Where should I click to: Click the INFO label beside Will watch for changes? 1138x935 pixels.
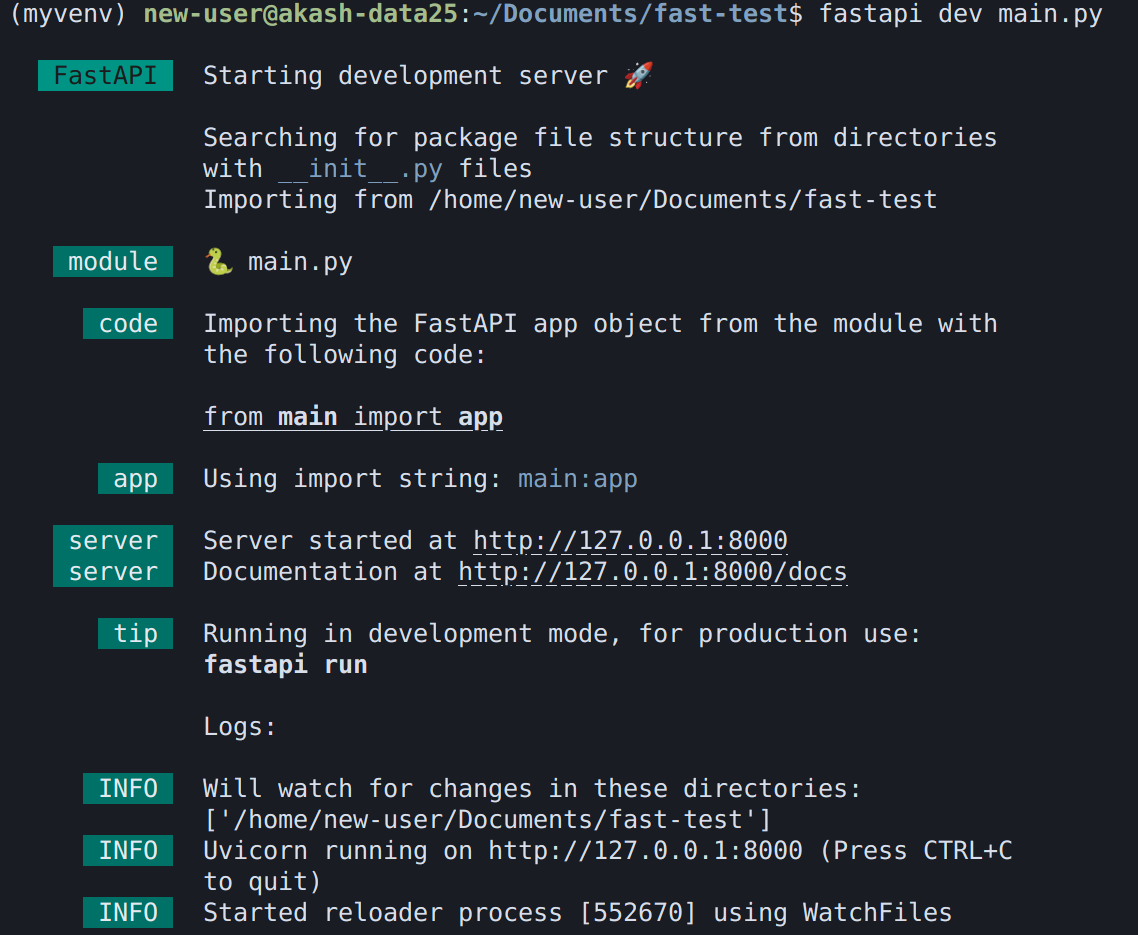point(128,788)
